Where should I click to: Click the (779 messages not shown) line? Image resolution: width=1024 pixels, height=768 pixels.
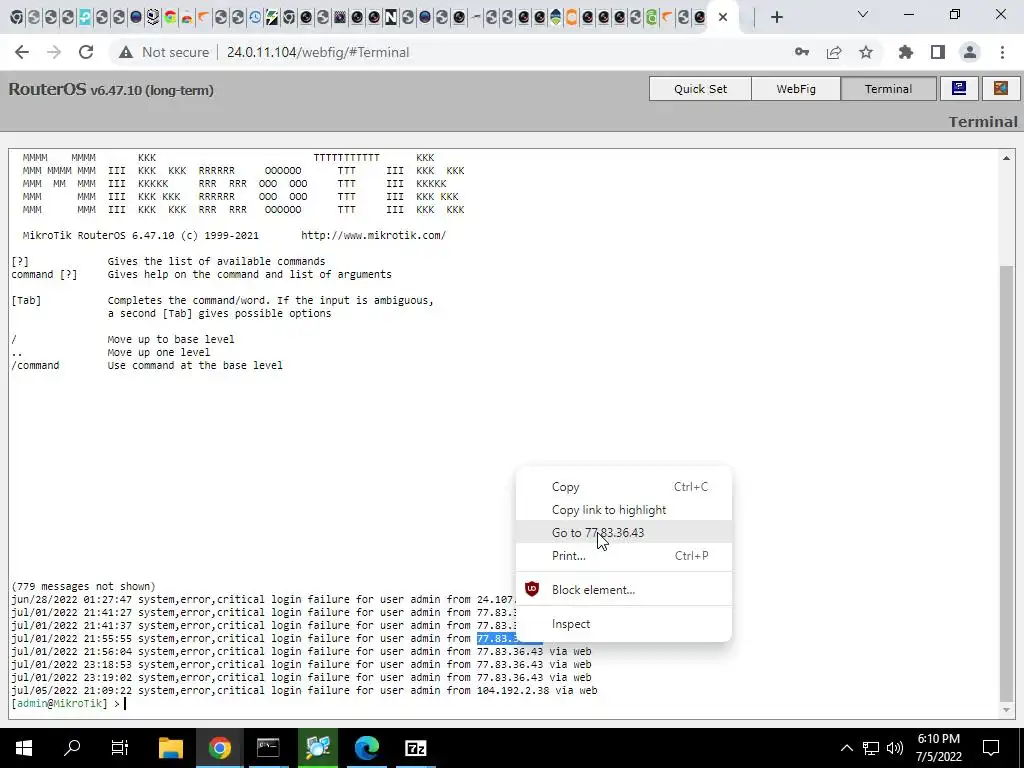tap(84, 586)
